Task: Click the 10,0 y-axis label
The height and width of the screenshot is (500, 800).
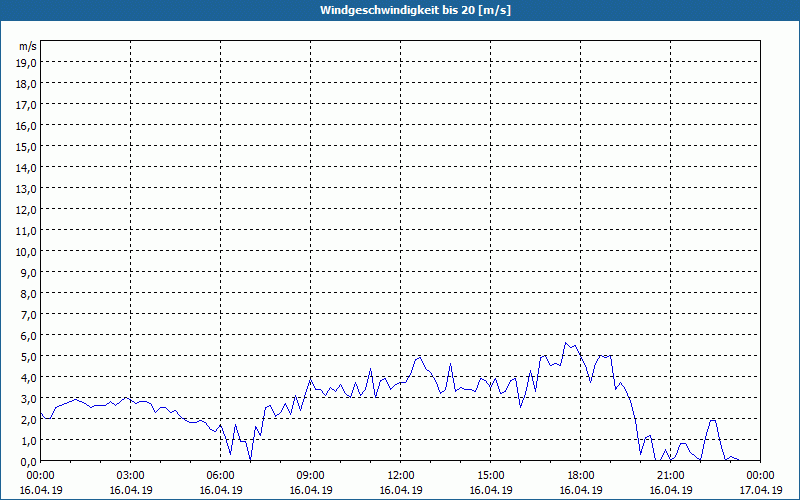Action: pos(28,252)
